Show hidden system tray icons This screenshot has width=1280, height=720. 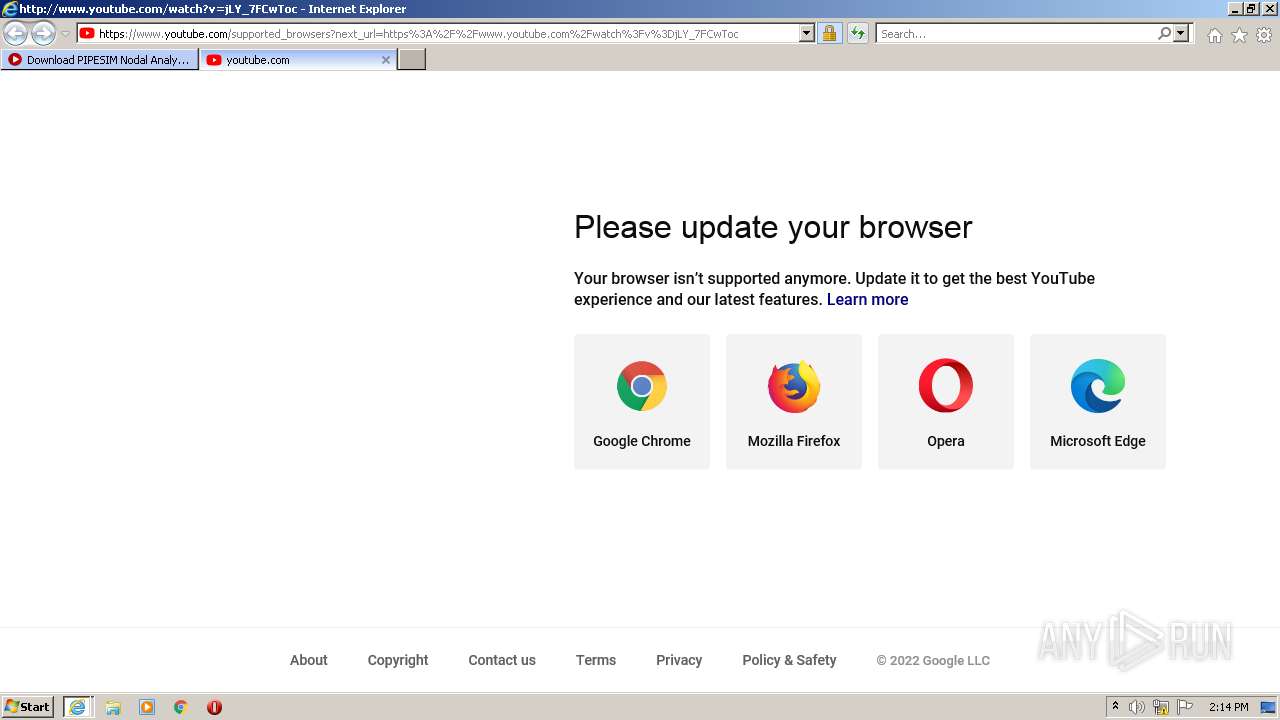pos(1115,707)
